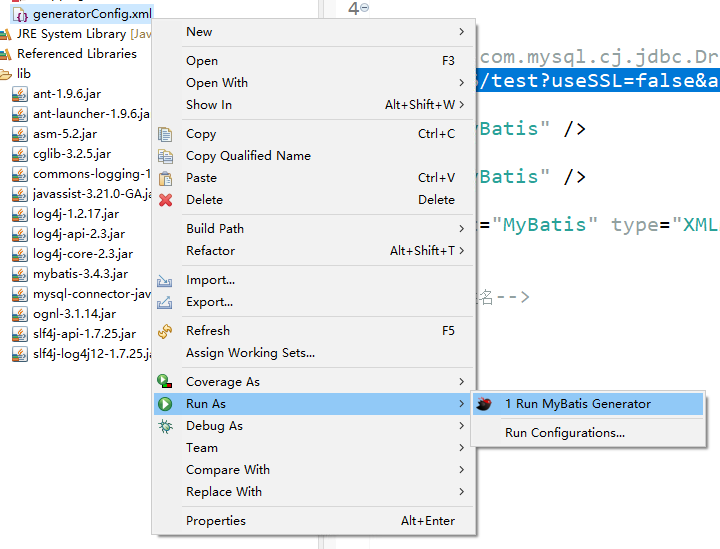Expand the New submenu arrow
720x549 pixels.
(461, 32)
